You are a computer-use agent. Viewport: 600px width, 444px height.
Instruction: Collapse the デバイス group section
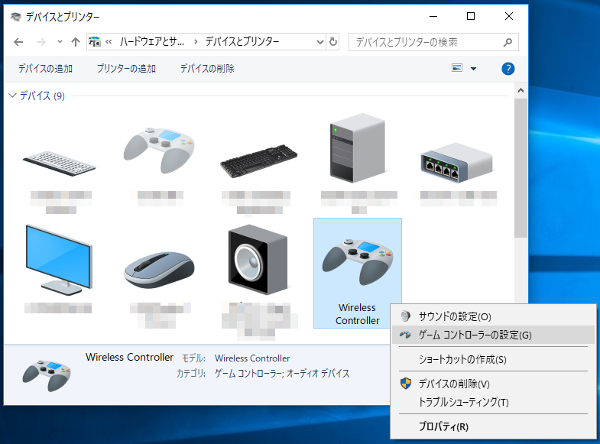12,96
